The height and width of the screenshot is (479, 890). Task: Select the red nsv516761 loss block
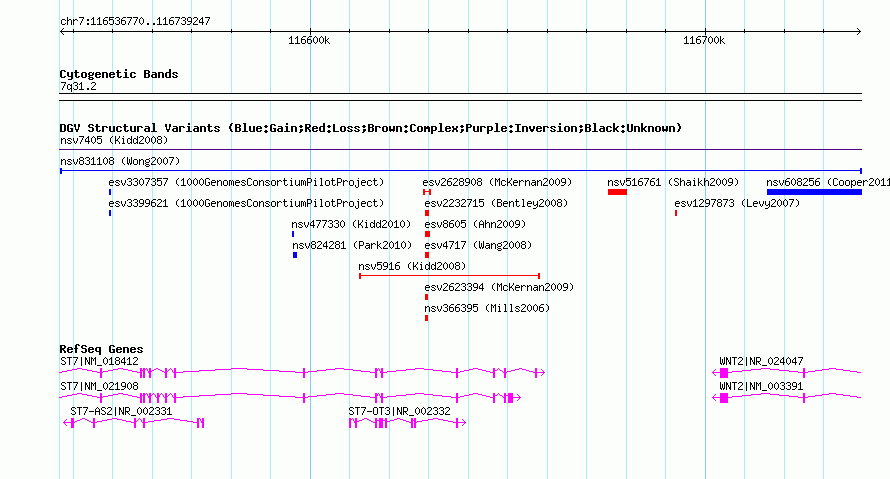point(617,192)
